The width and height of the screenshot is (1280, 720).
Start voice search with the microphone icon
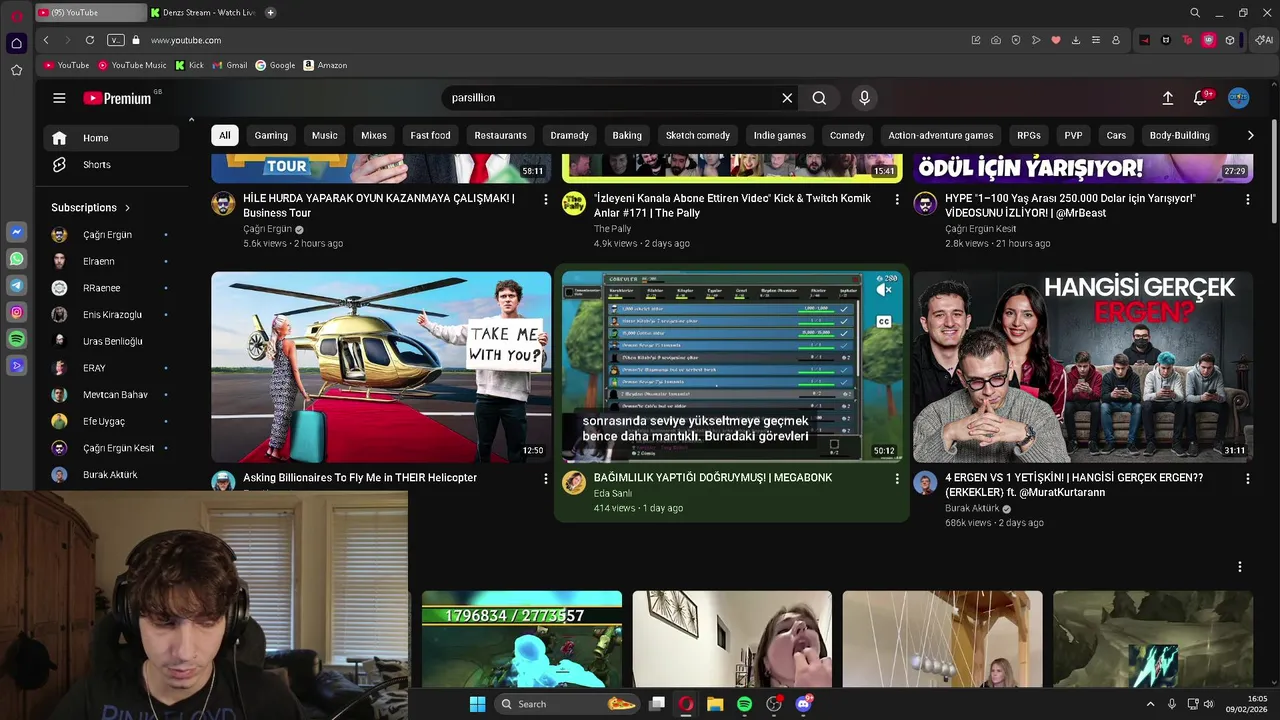pos(865,98)
